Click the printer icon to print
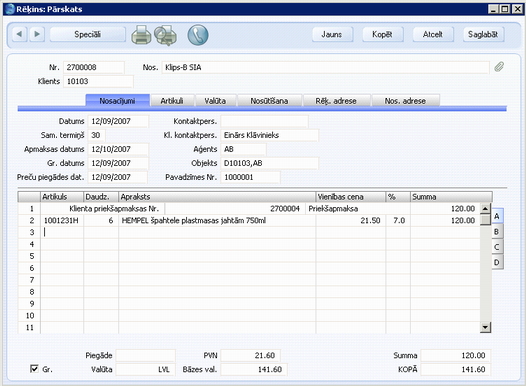Image resolution: width=526 pixels, height=386 pixels. click(x=141, y=35)
